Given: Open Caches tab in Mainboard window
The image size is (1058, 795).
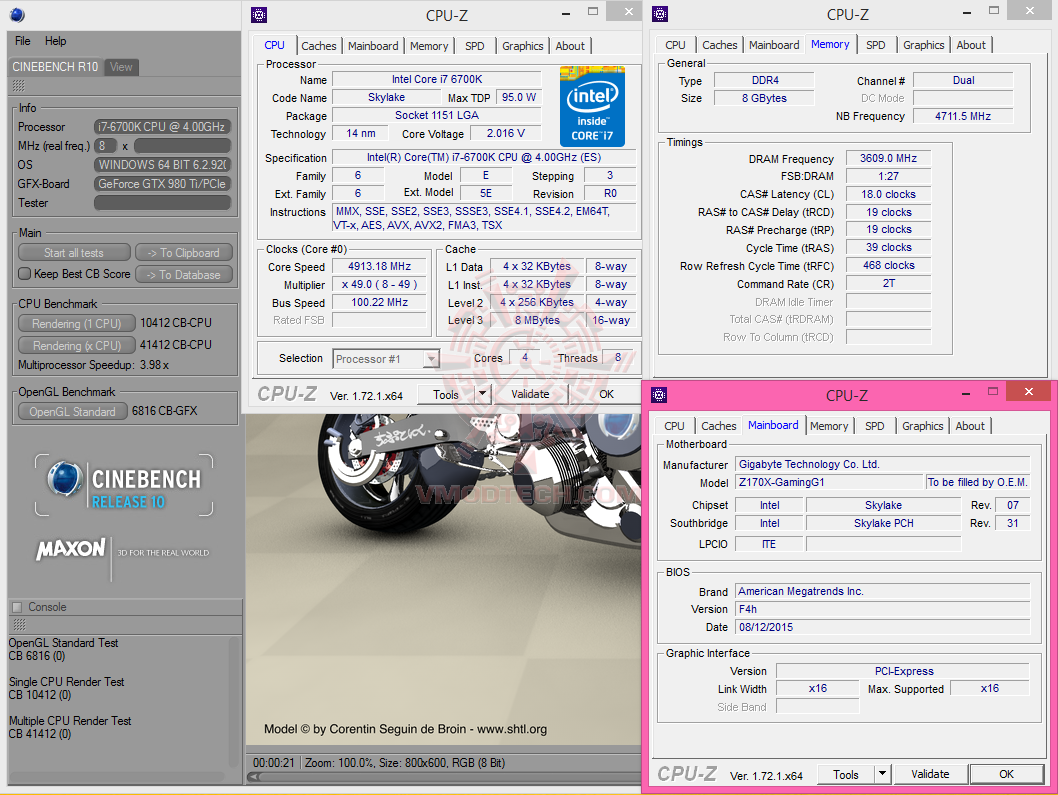Looking at the screenshot, I should pyautogui.click(x=719, y=426).
